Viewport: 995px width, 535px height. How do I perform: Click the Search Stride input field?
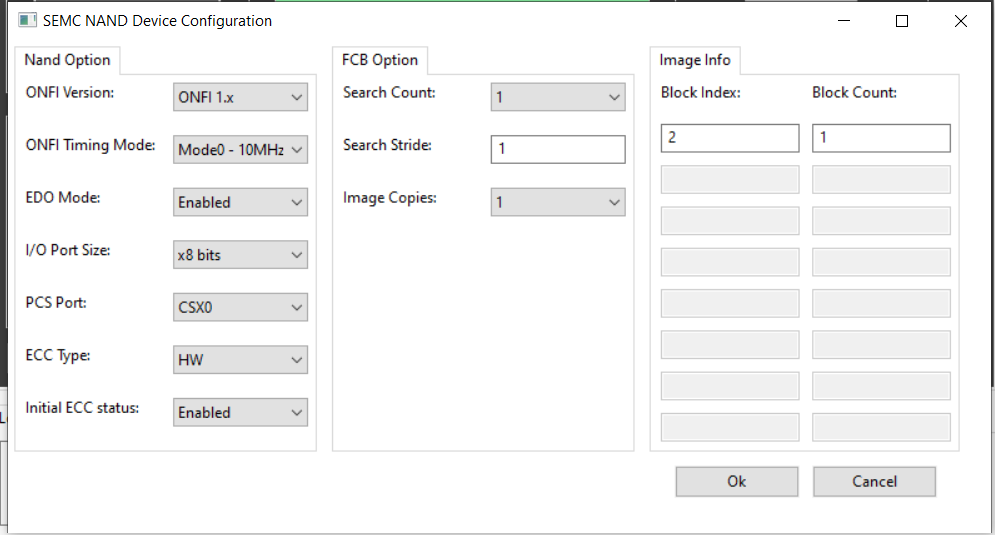click(558, 150)
